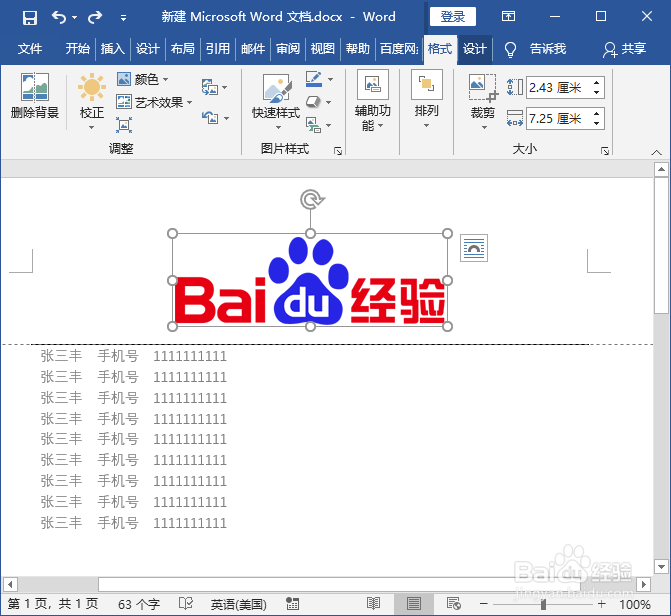
Task: Switch to Read Mode view icon
Action: pyautogui.click(x=374, y=604)
